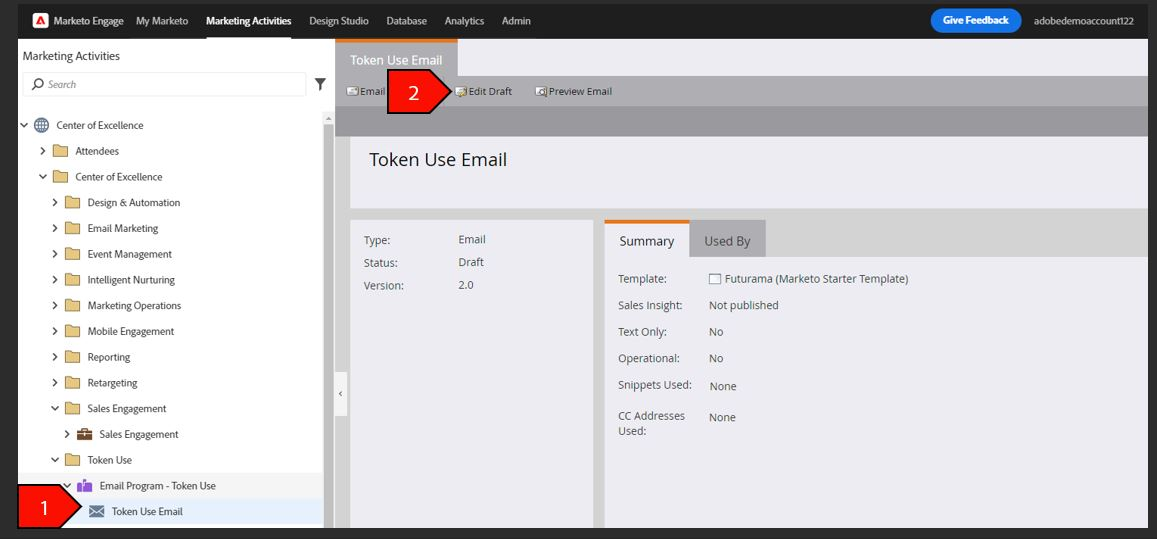The width and height of the screenshot is (1157, 539).
Task: Open the Marketing Activities menu
Action: pyautogui.click(x=249, y=21)
